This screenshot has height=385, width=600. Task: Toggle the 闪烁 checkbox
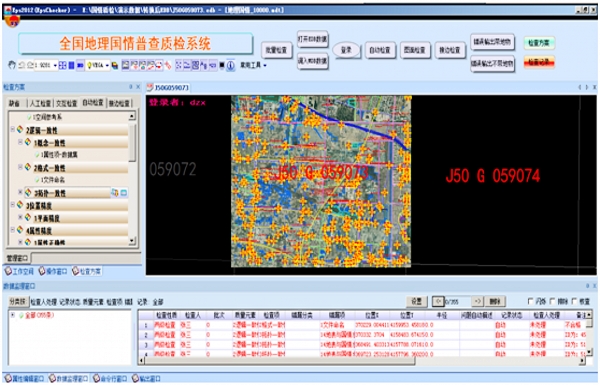click(530, 301)
